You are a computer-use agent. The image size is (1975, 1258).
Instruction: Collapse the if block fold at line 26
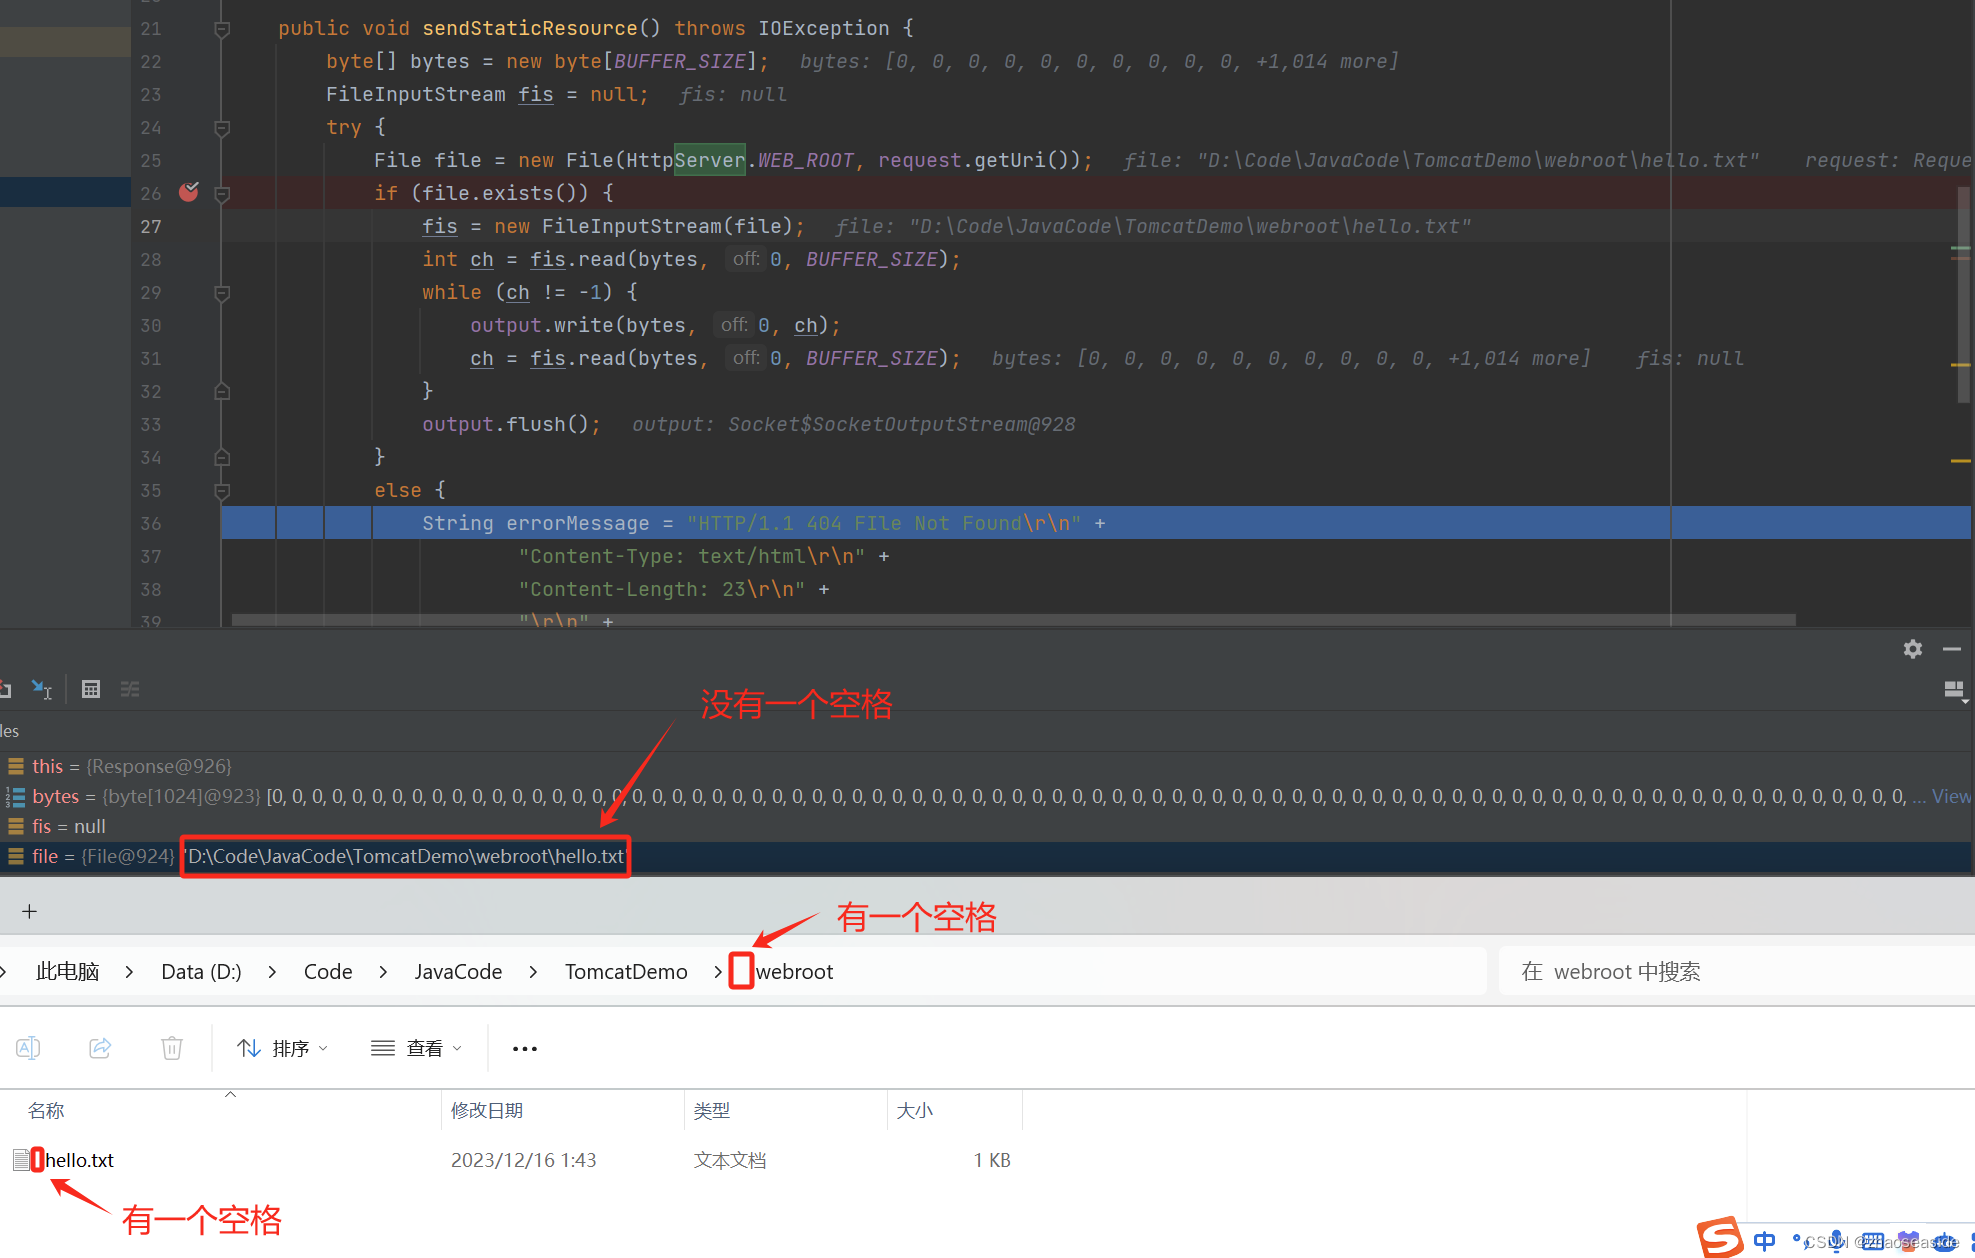coord(222,194)
